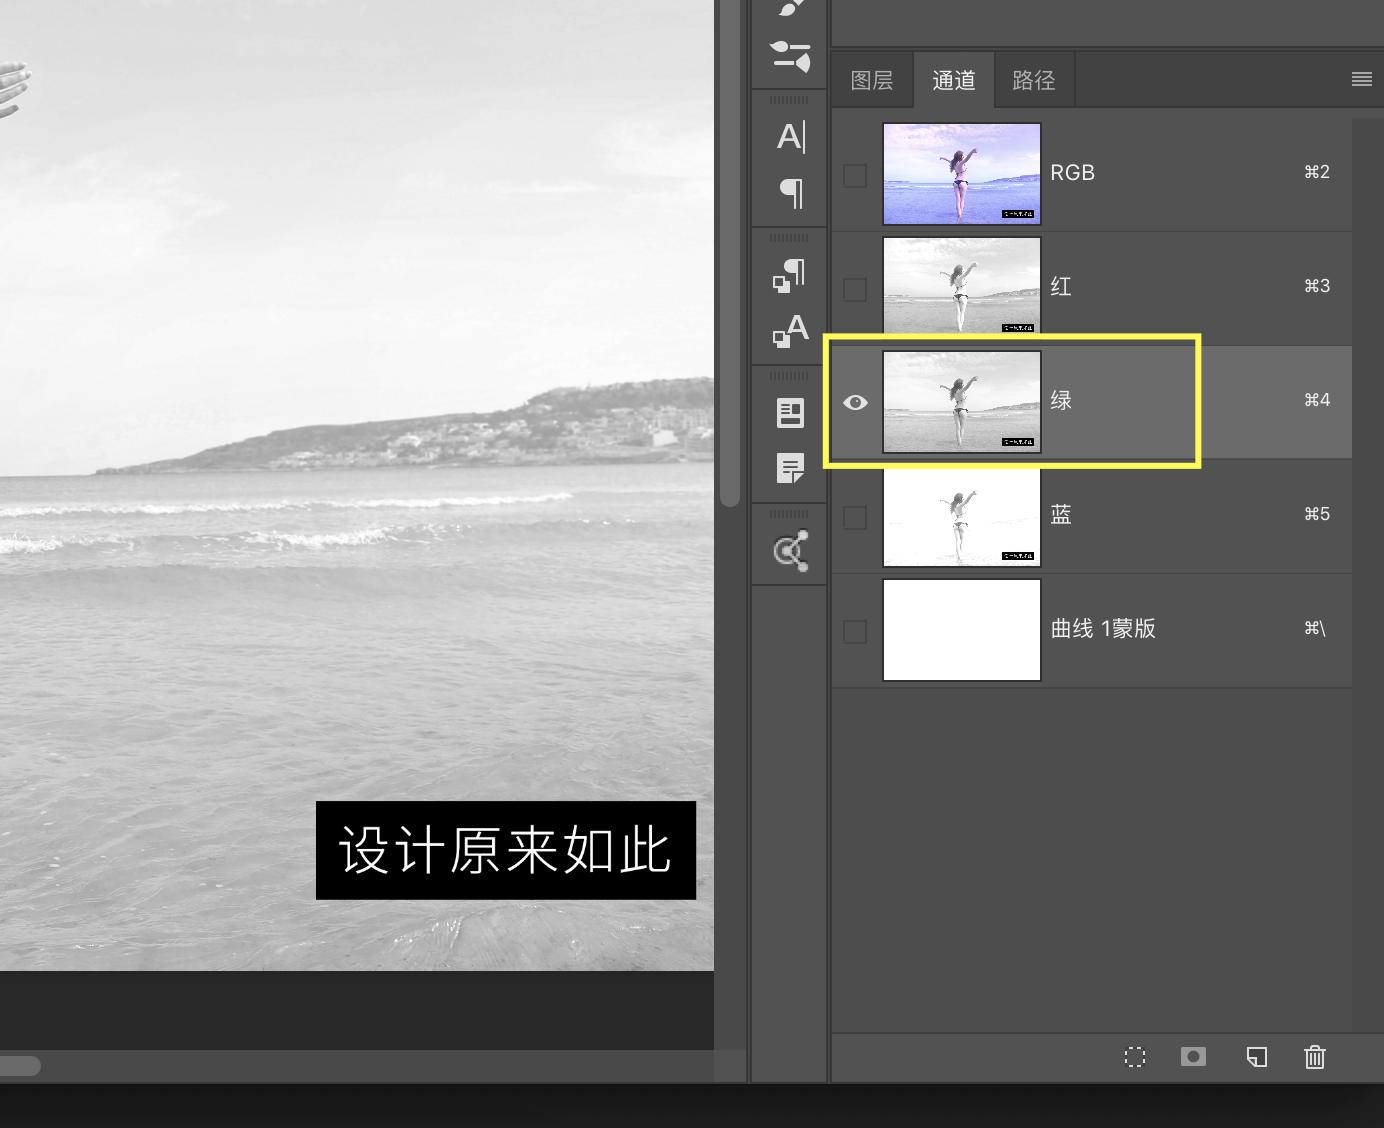The height and width of the screenshot is (1128, 1384).
Task: Select the 曲线 1蒙版 channel
Action: [x=1150, y=629]
